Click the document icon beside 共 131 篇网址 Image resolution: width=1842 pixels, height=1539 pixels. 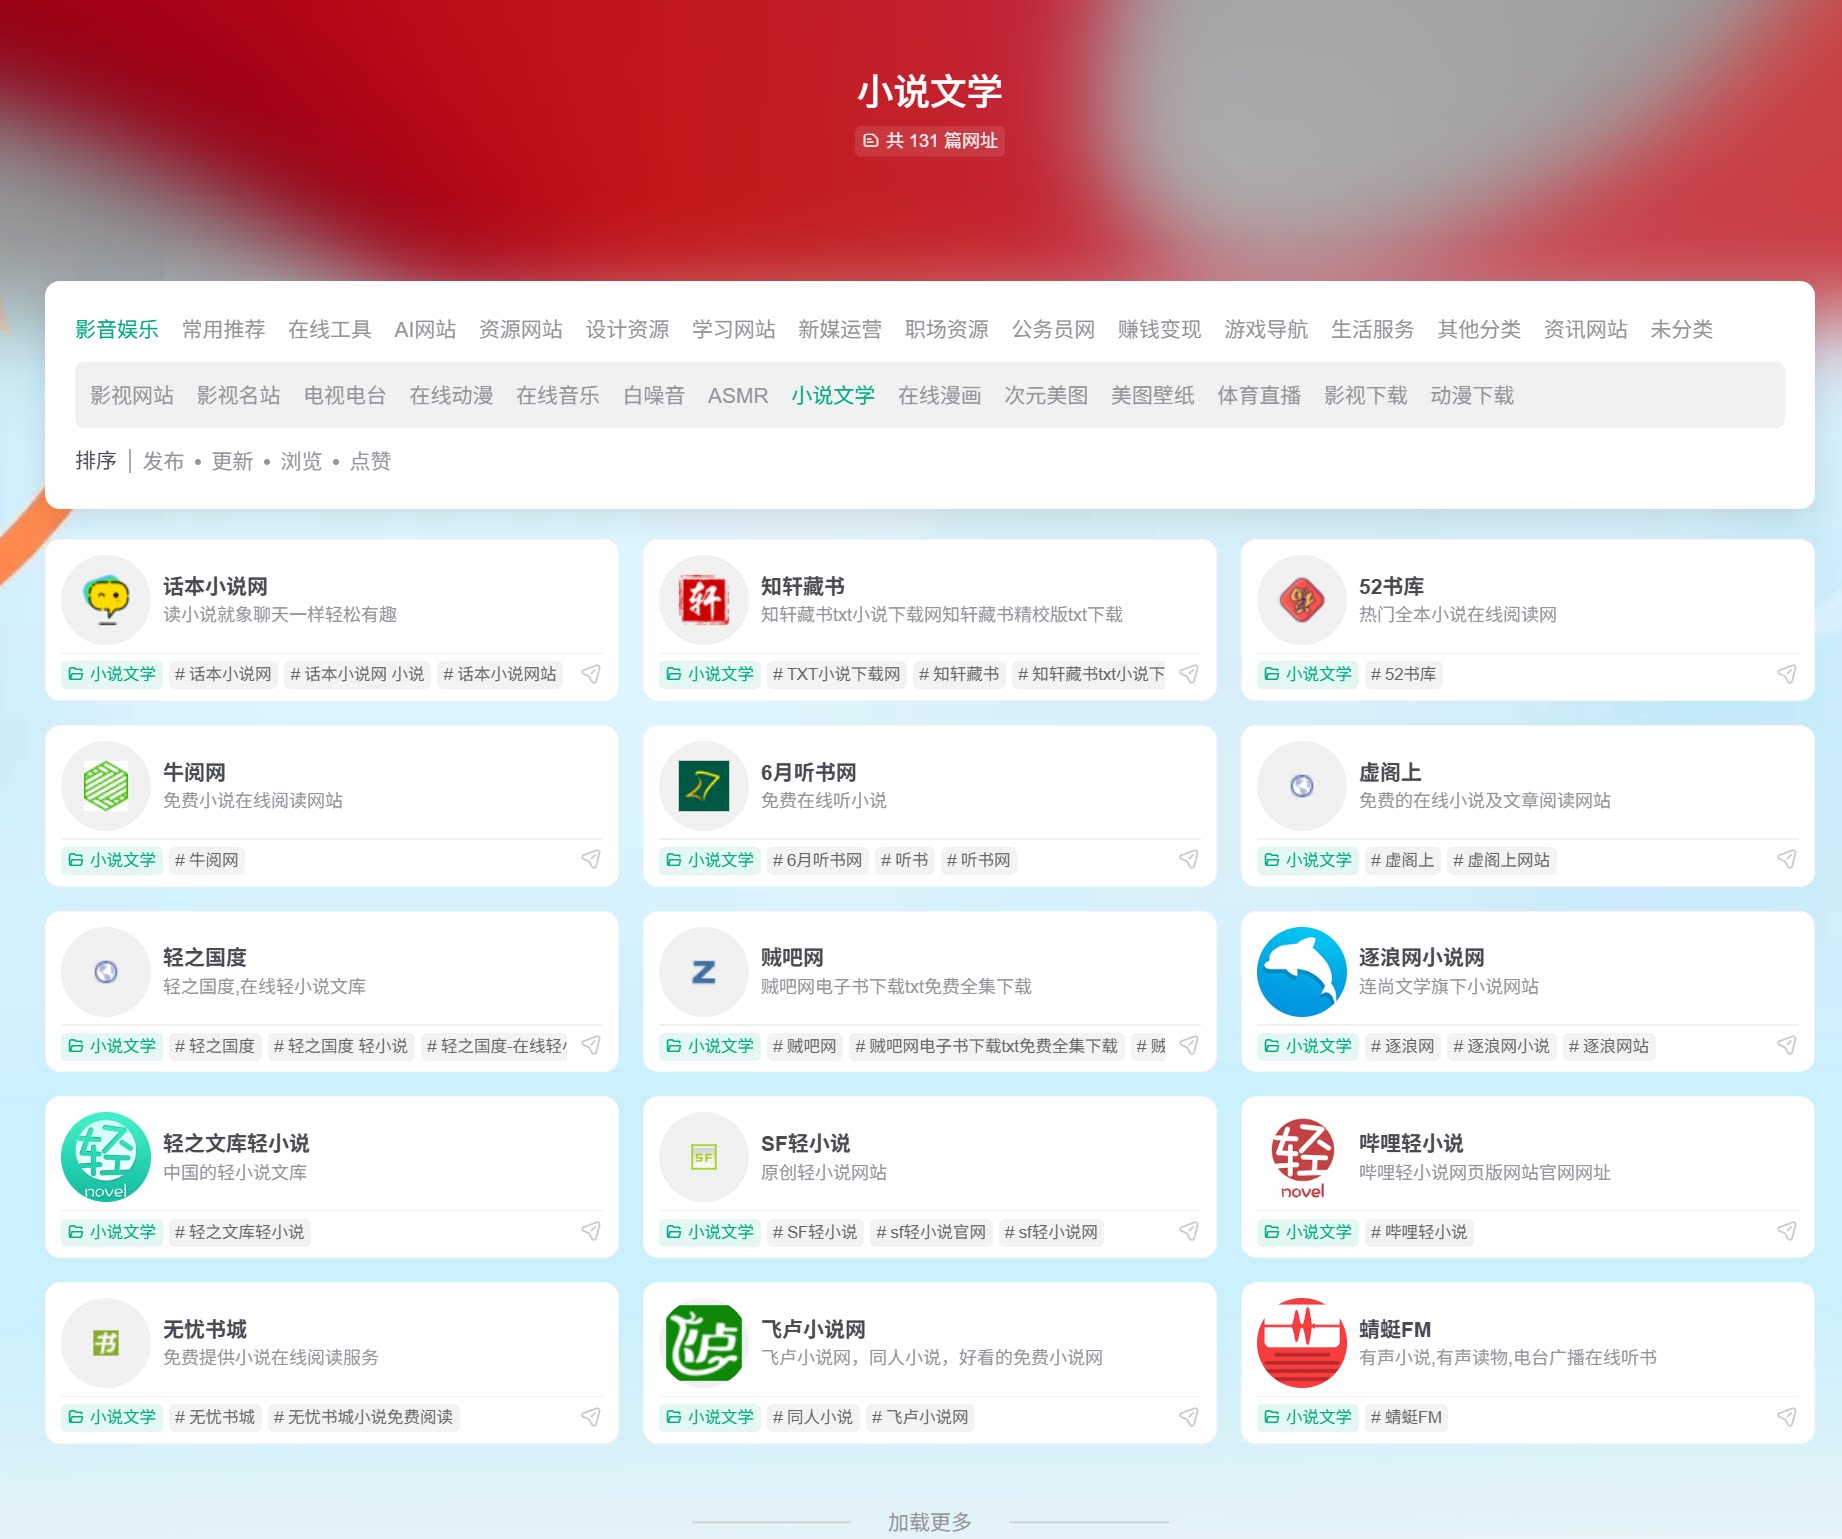[x=869, y=141]
